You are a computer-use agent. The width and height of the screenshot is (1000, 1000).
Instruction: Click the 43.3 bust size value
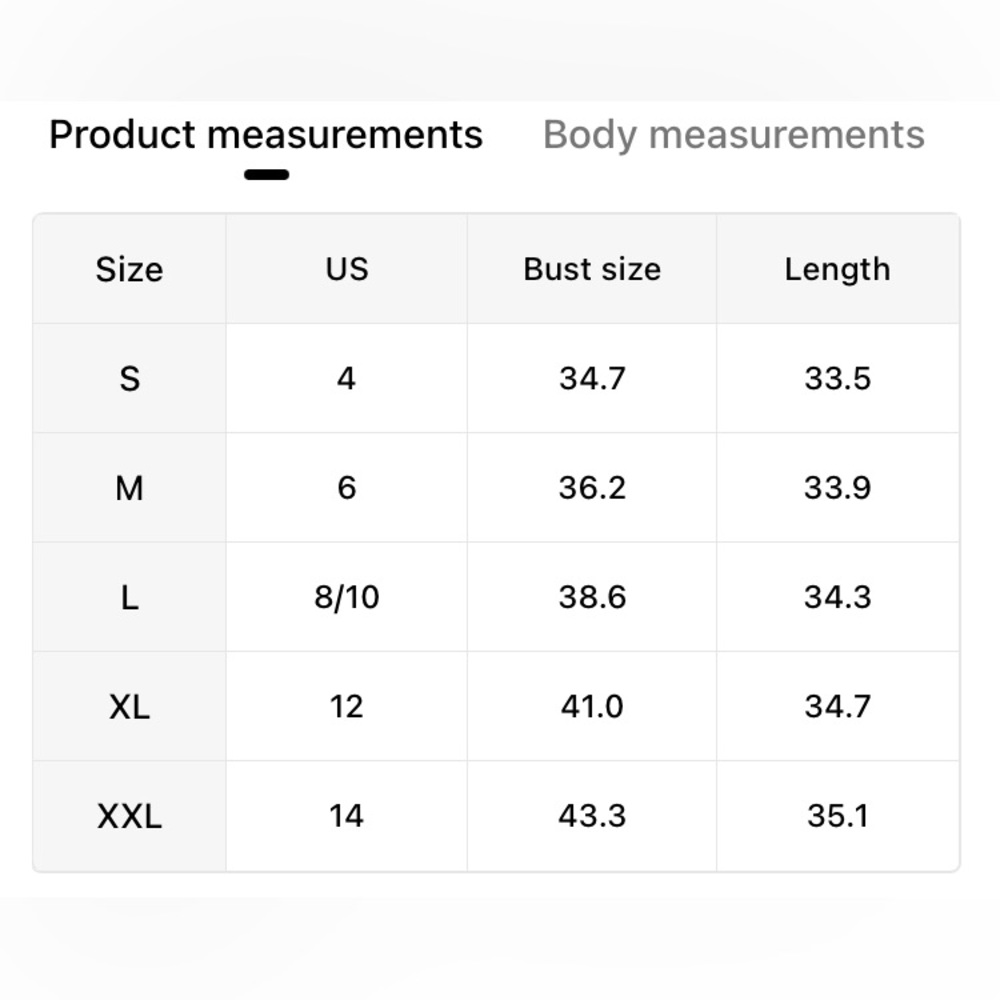(592, 816)
